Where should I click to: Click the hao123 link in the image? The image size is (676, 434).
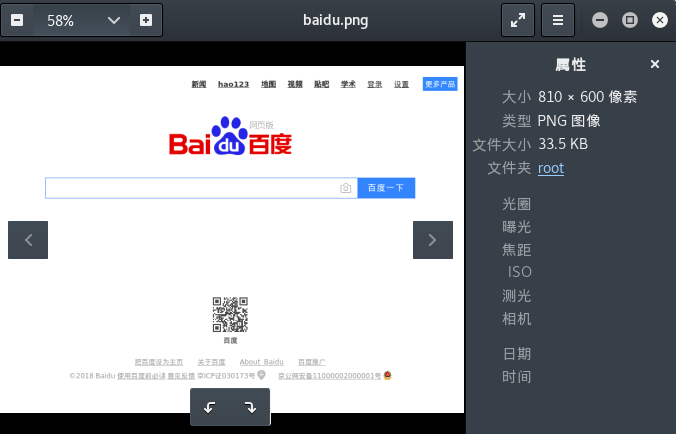(x=233, y=84)
